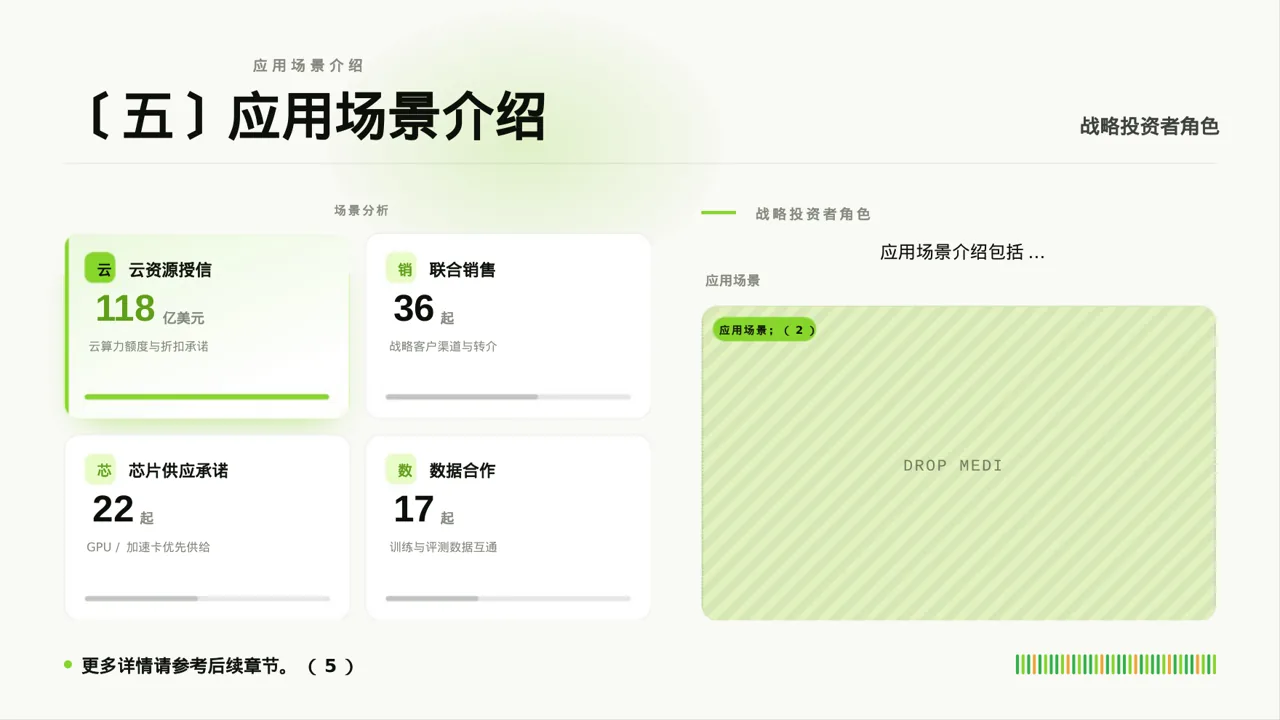Open the DROP MEDI media placeholder

point(959,463)
